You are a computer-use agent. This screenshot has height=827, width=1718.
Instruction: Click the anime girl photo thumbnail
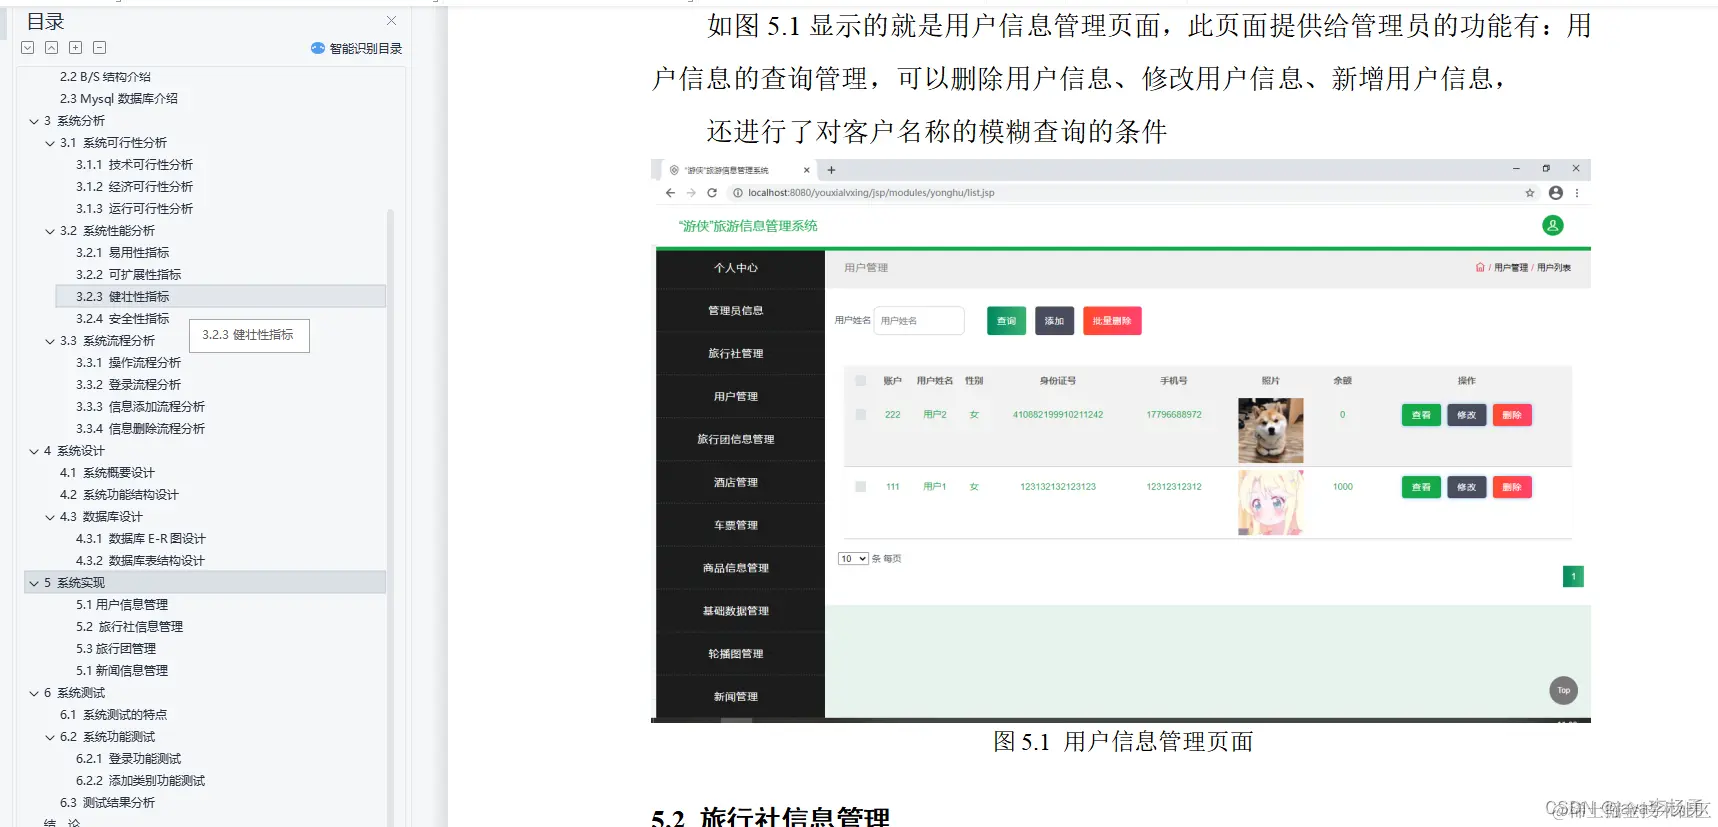click(x=1270, y=503)
